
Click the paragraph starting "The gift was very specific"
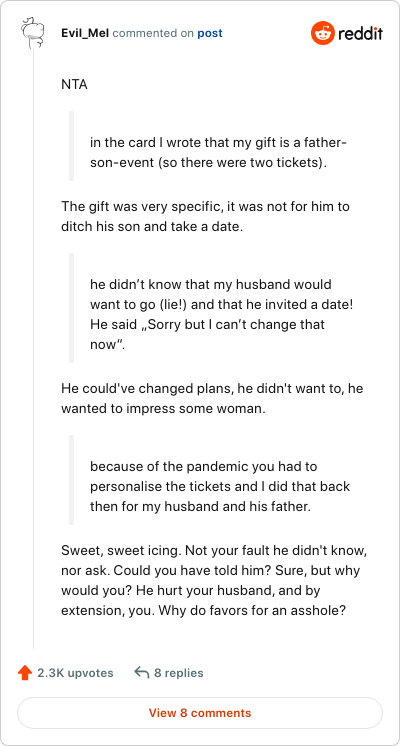[x=205, y=216]
